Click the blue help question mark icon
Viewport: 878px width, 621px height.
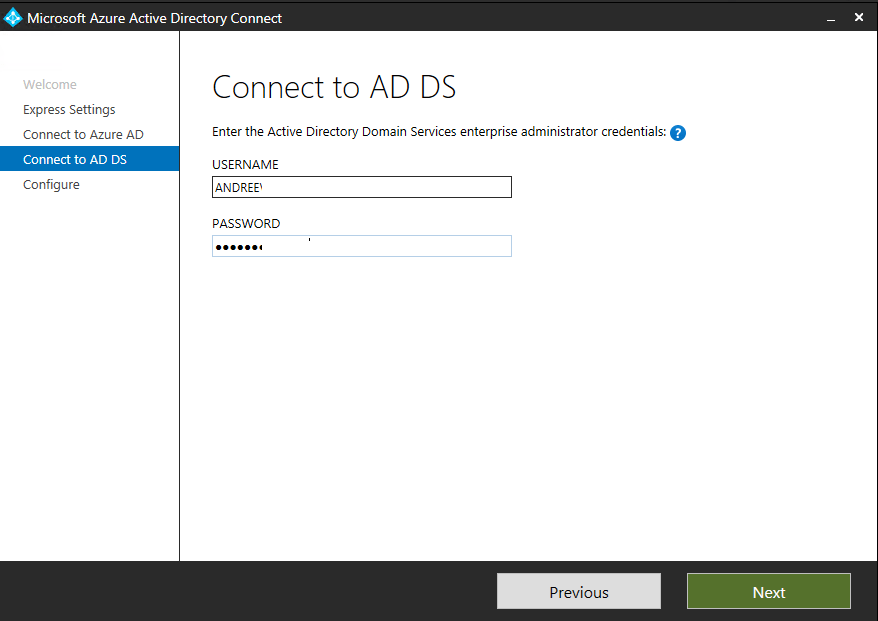click(x=678, y=133)
